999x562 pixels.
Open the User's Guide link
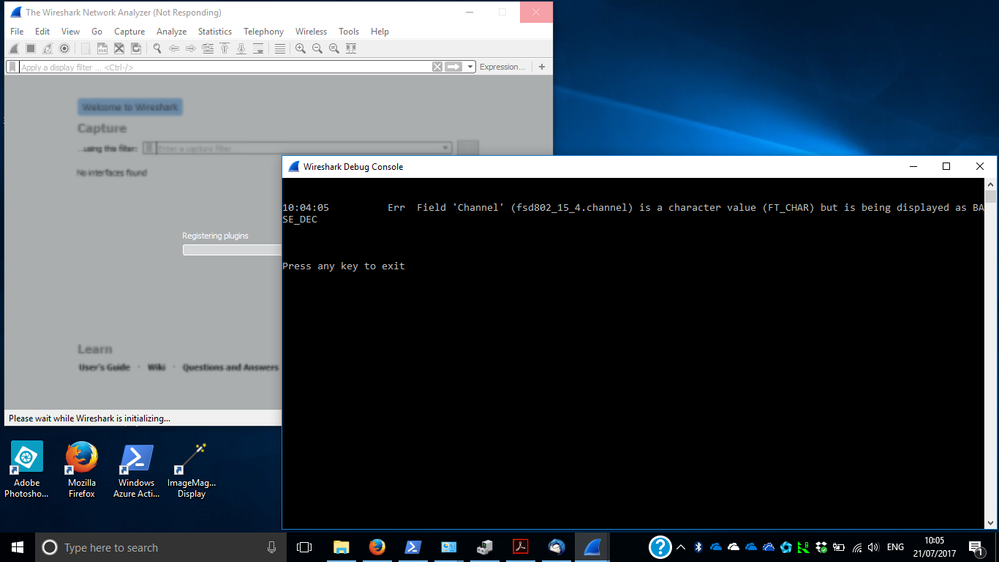point(104,368)
